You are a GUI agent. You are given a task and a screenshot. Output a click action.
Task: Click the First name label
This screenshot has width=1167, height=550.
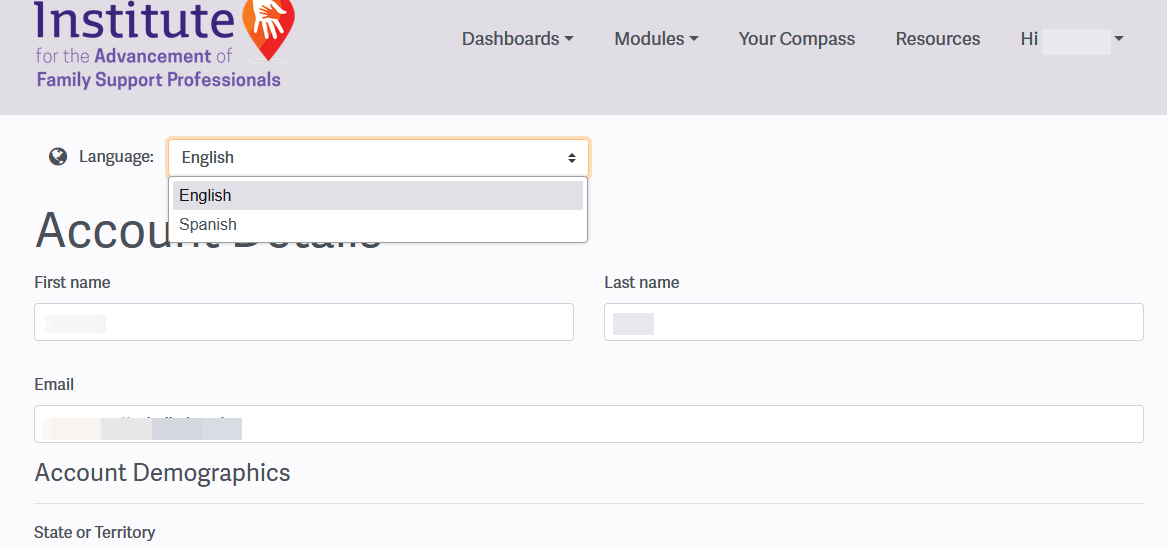[x=72, y=283]
